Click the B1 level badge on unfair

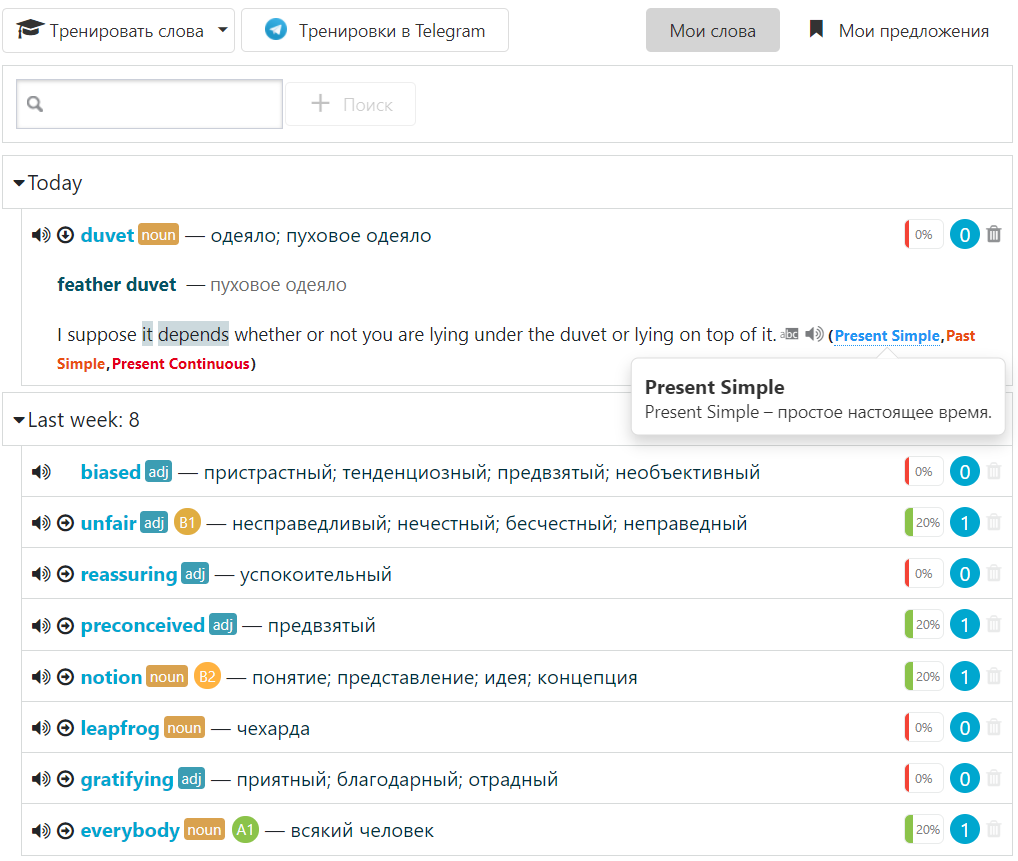coord(187,522)
